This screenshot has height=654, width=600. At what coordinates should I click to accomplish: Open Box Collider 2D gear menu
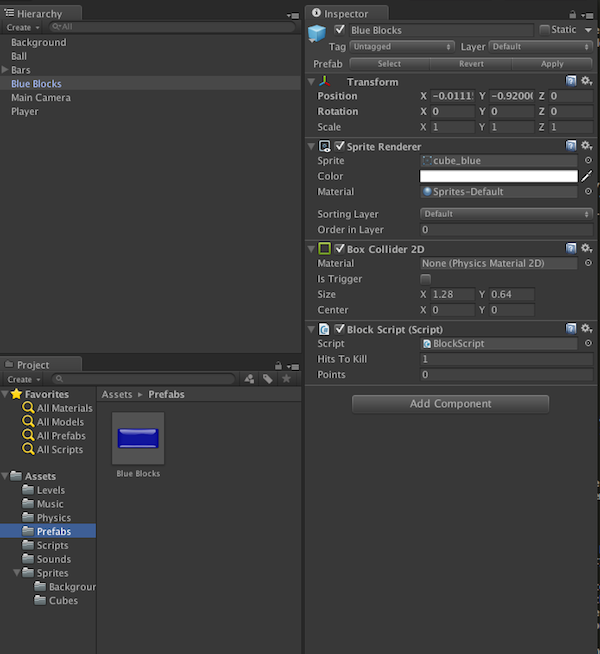coord(587,249)
